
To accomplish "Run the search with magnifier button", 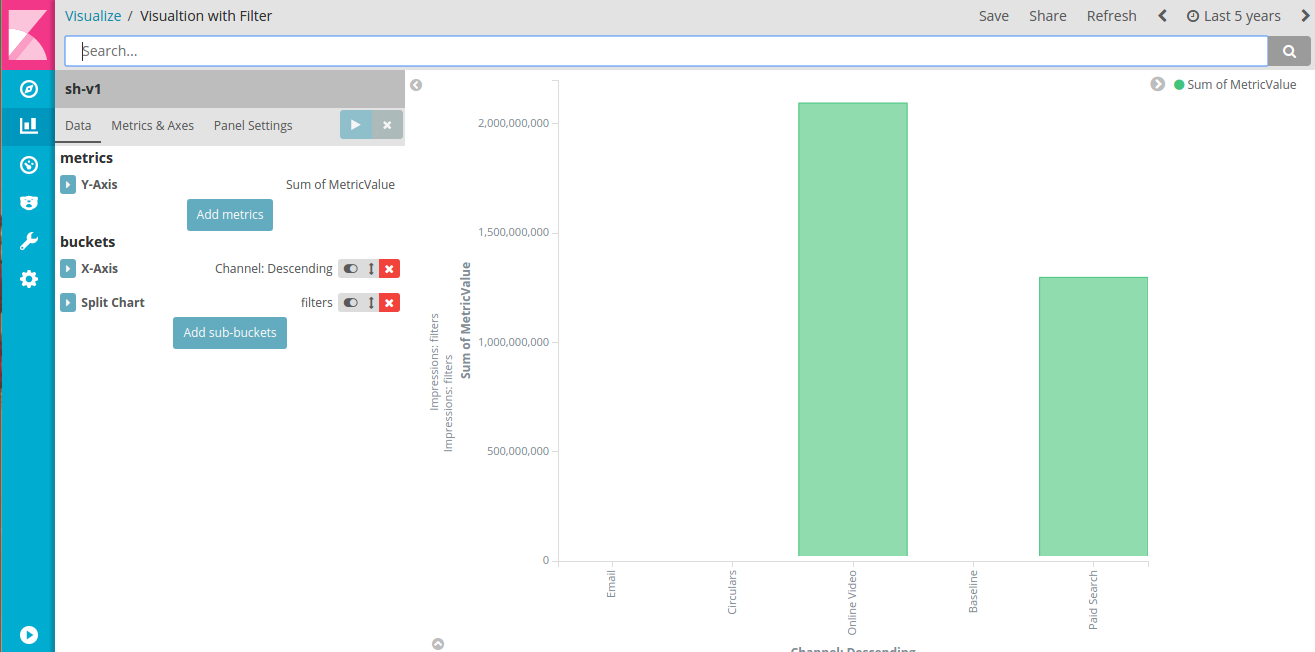I will 1289,51.
